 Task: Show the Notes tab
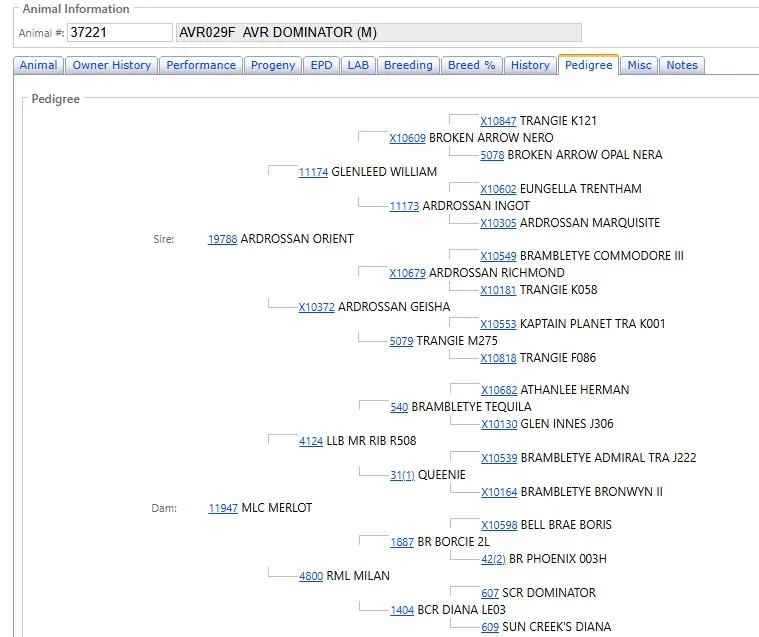point(682,65)
